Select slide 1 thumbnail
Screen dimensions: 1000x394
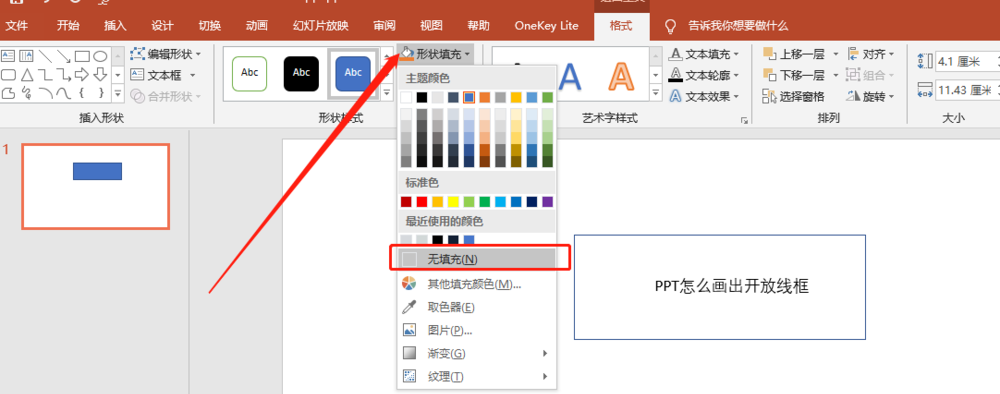point(96,186)
